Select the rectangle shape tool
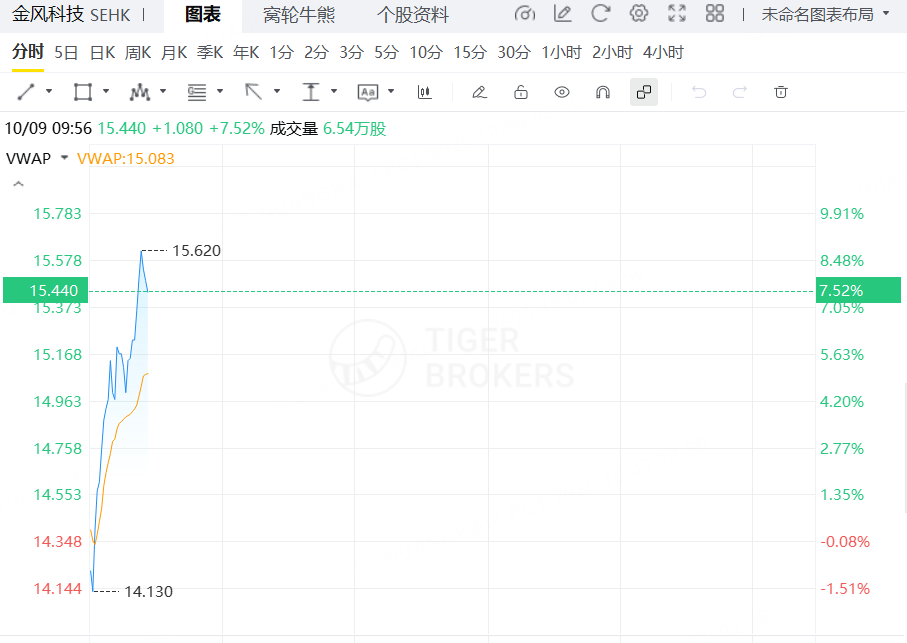This screenshot has height=643, width=907. pos(83,92)
